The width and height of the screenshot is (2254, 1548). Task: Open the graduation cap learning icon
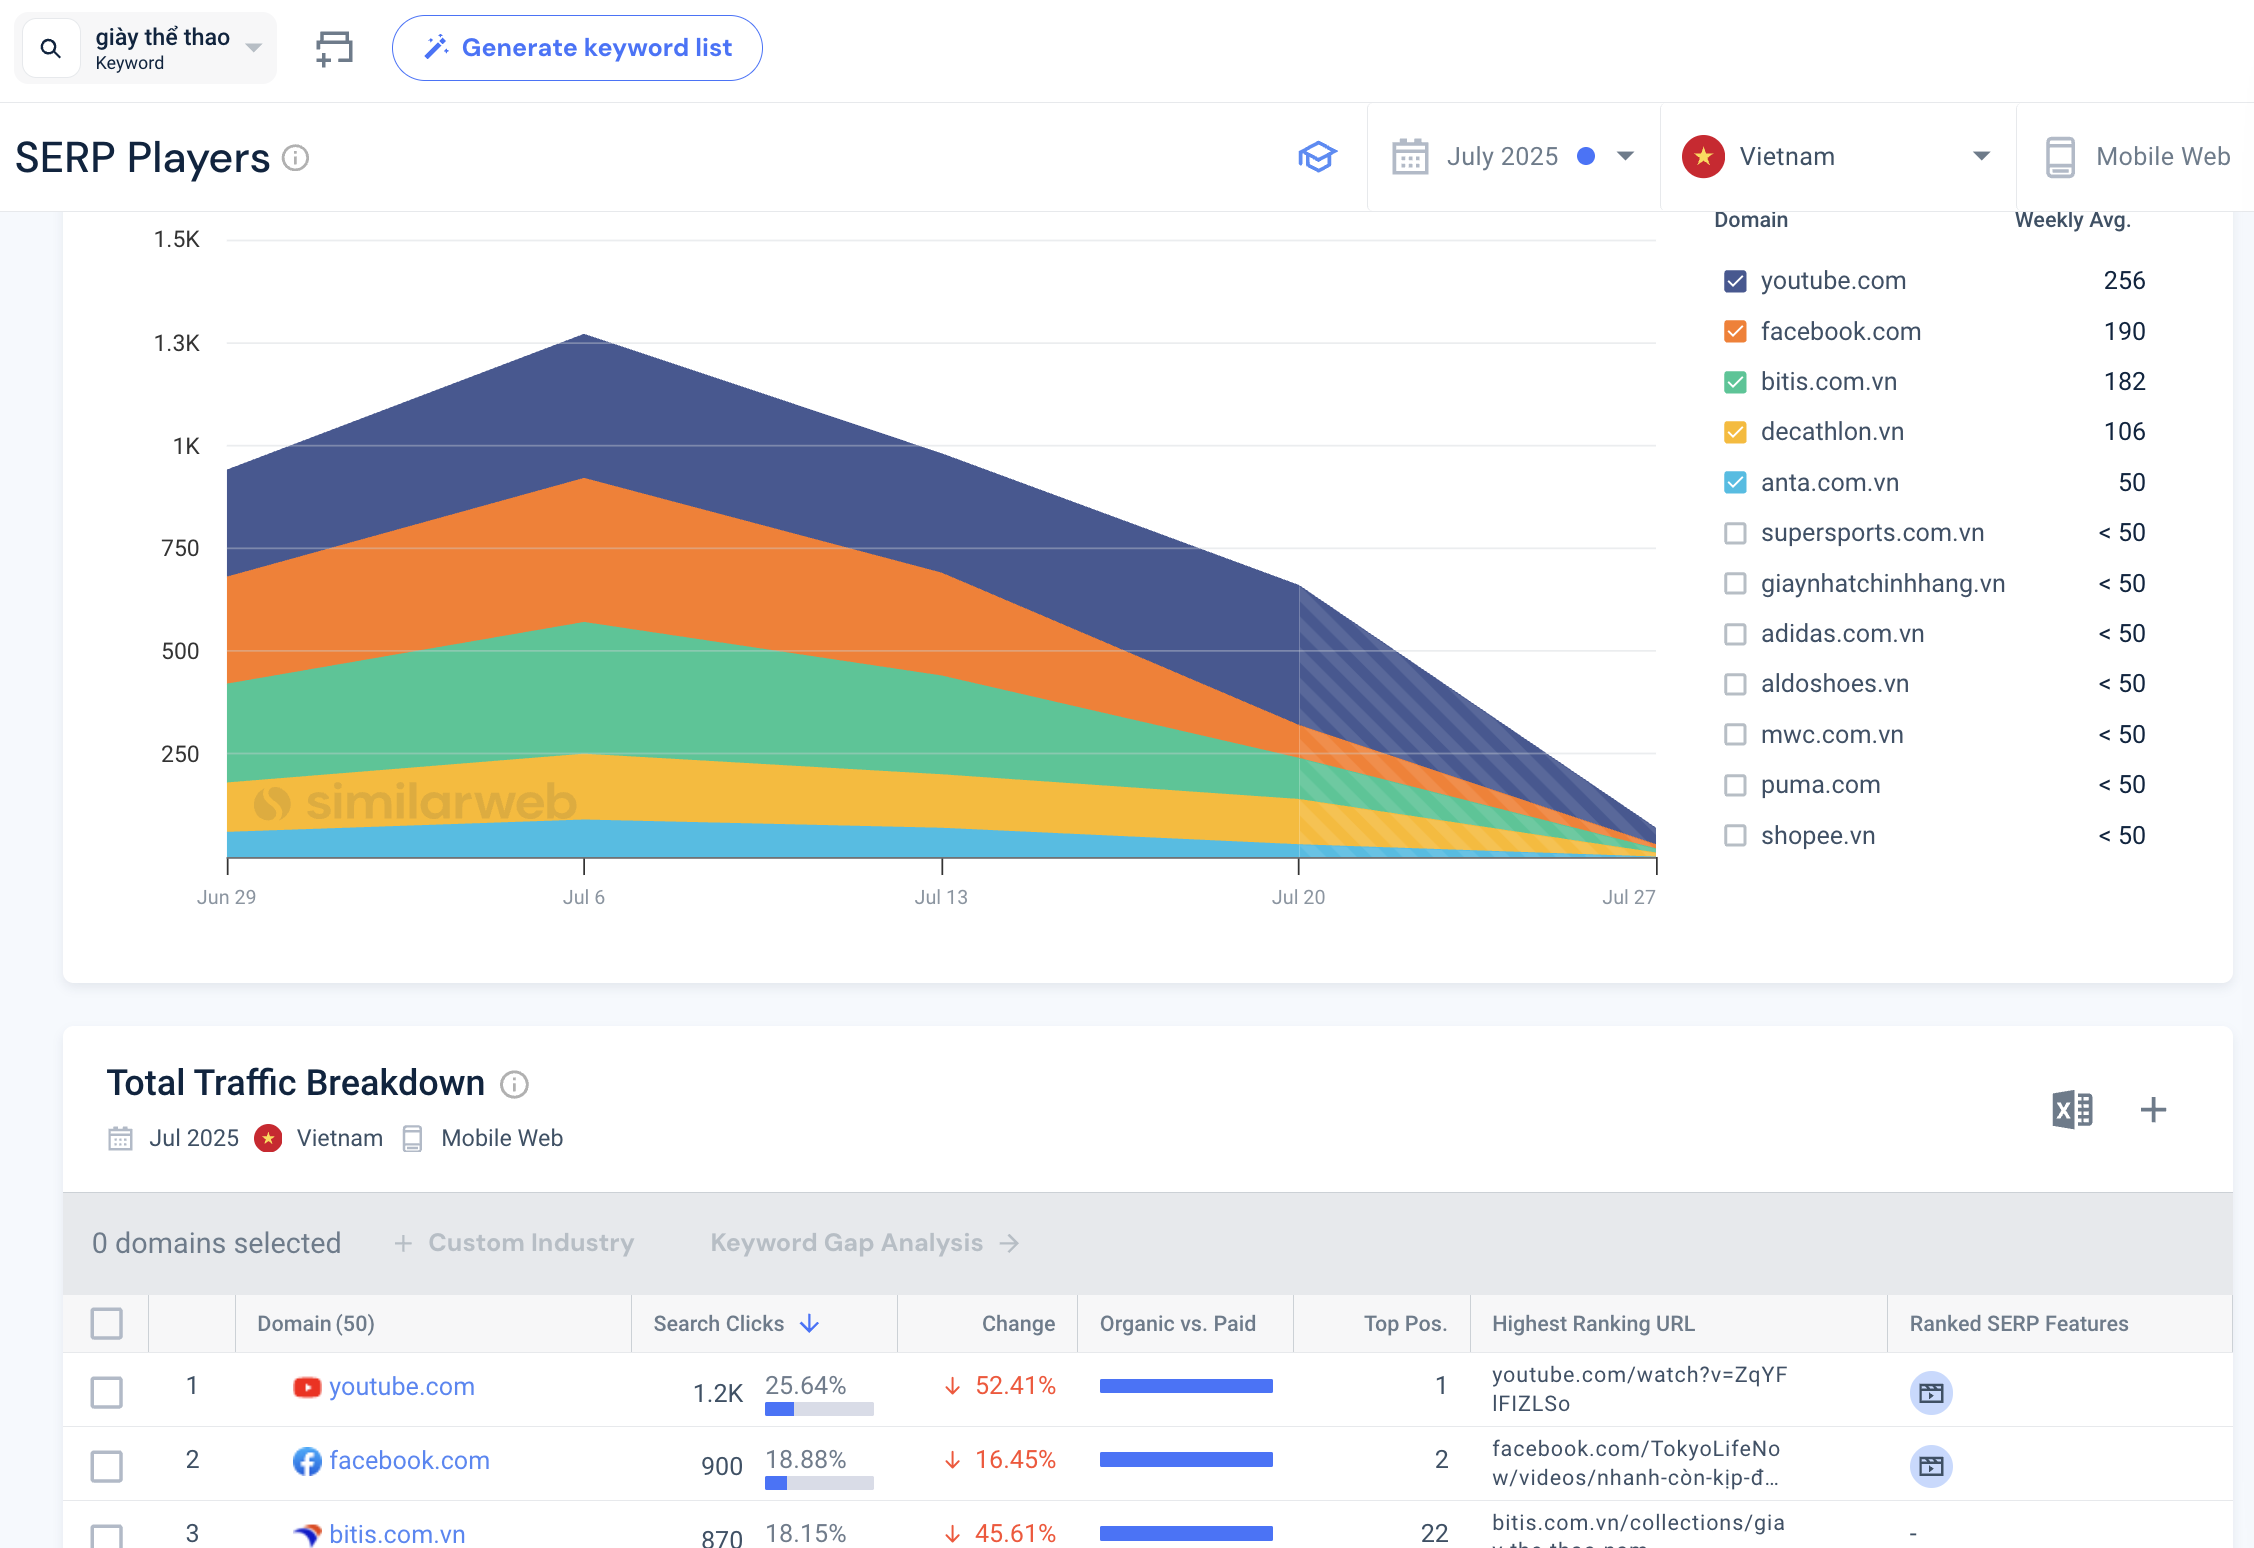pos(1317,157)
